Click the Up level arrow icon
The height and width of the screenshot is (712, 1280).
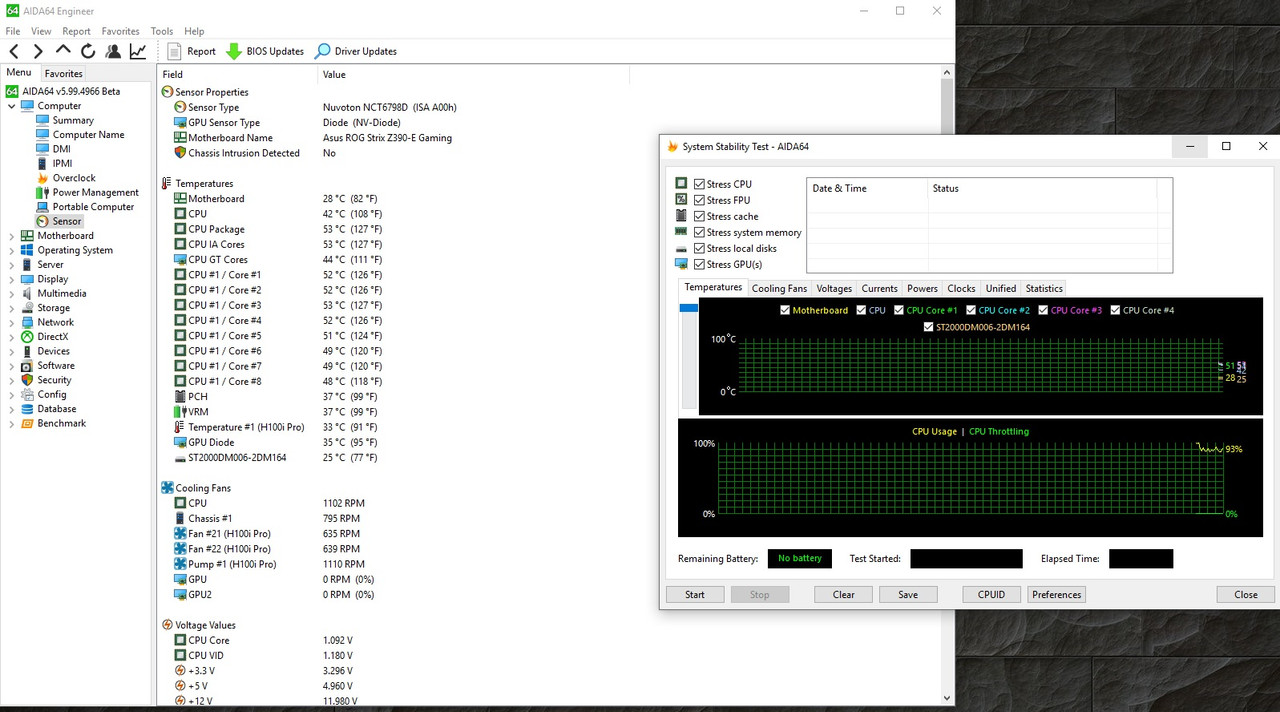tap(63, 51)
